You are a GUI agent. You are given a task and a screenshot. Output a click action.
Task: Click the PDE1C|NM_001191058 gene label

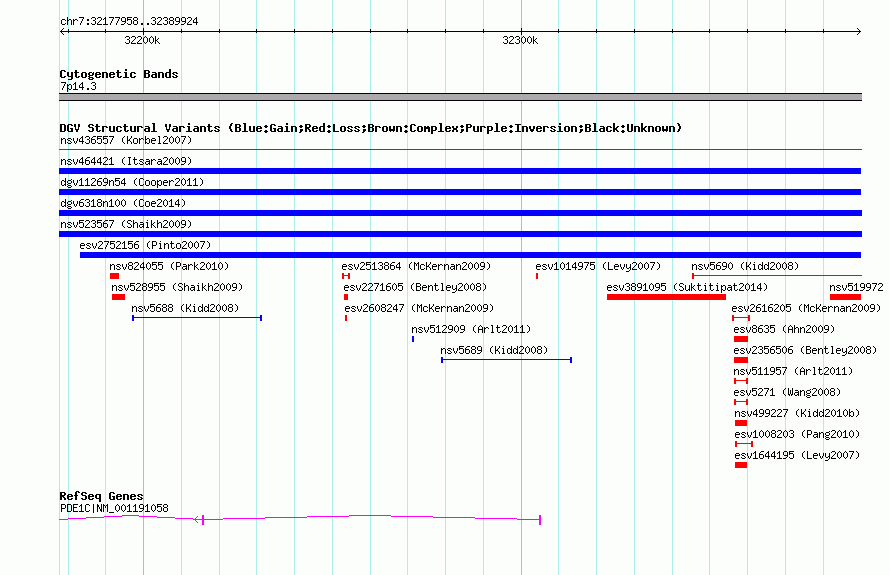point(114,508)
